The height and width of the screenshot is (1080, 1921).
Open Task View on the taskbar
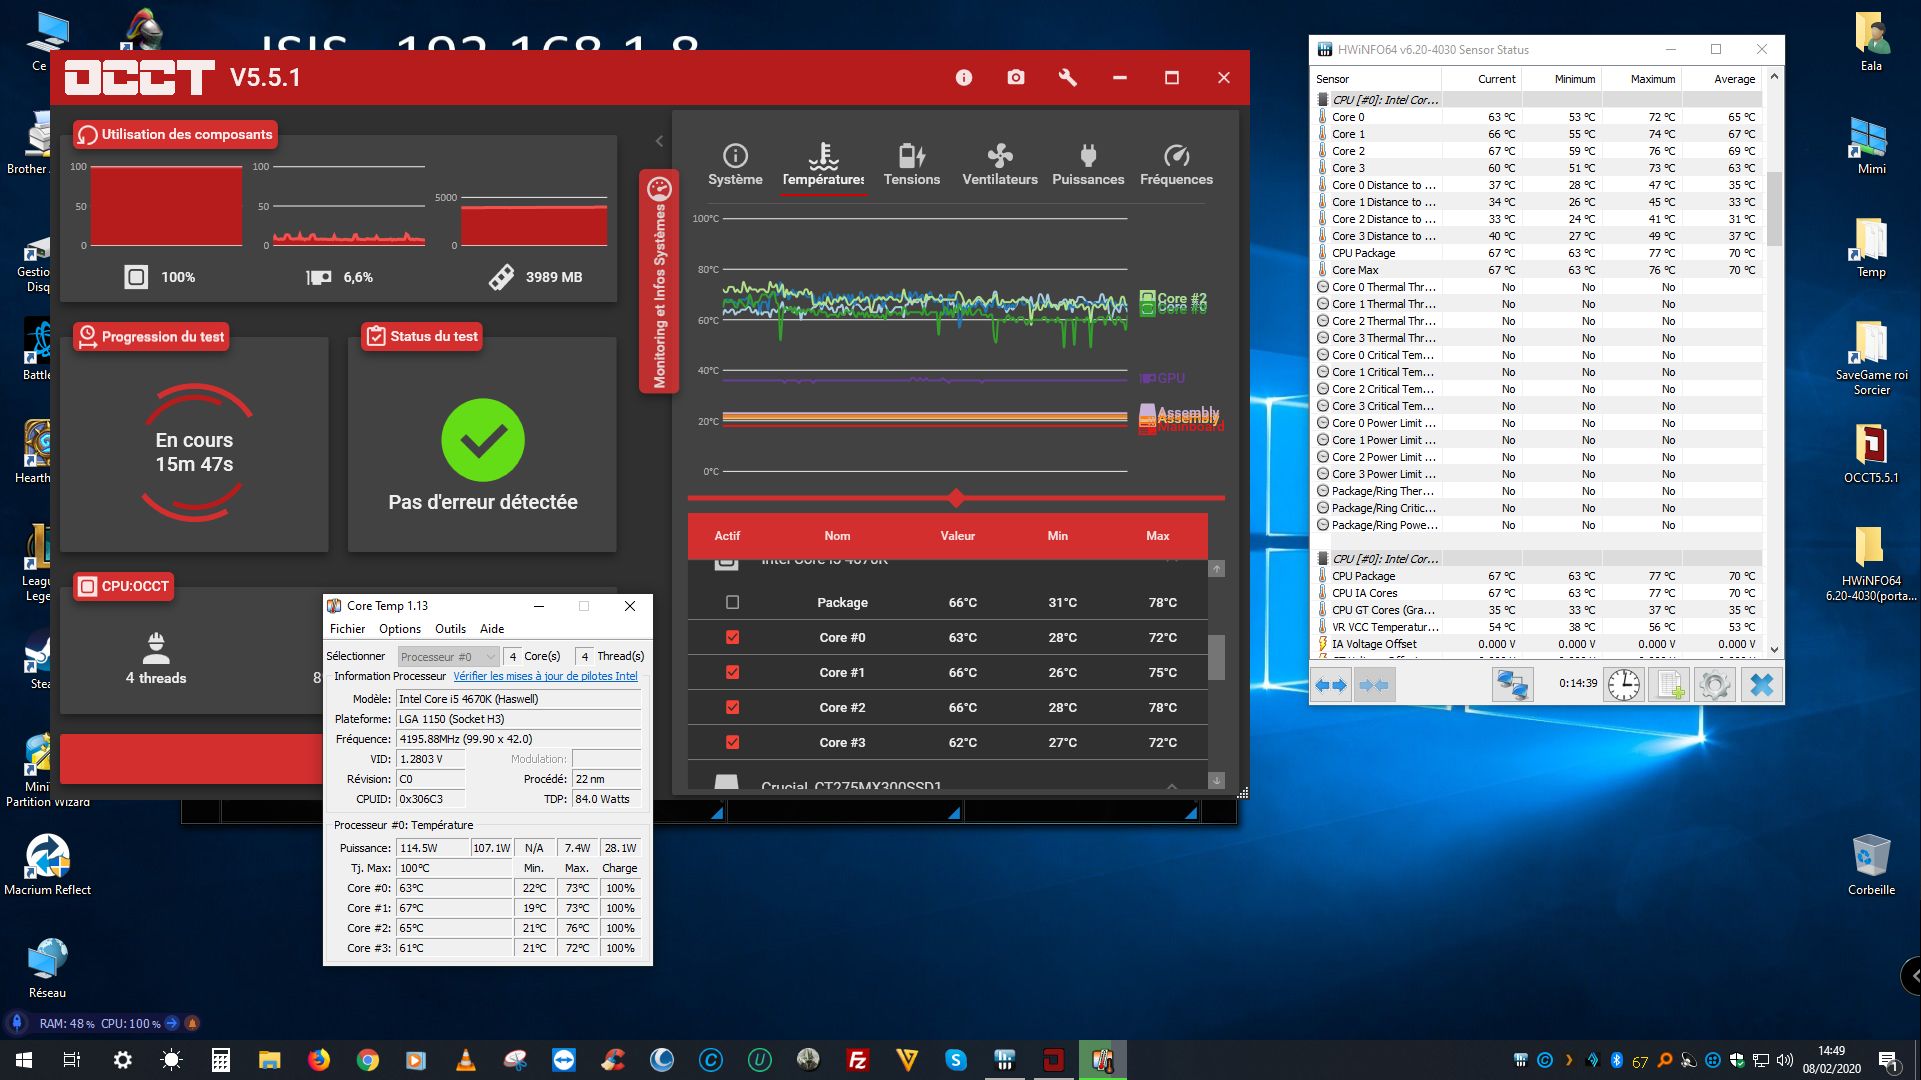click(72, 1060)
